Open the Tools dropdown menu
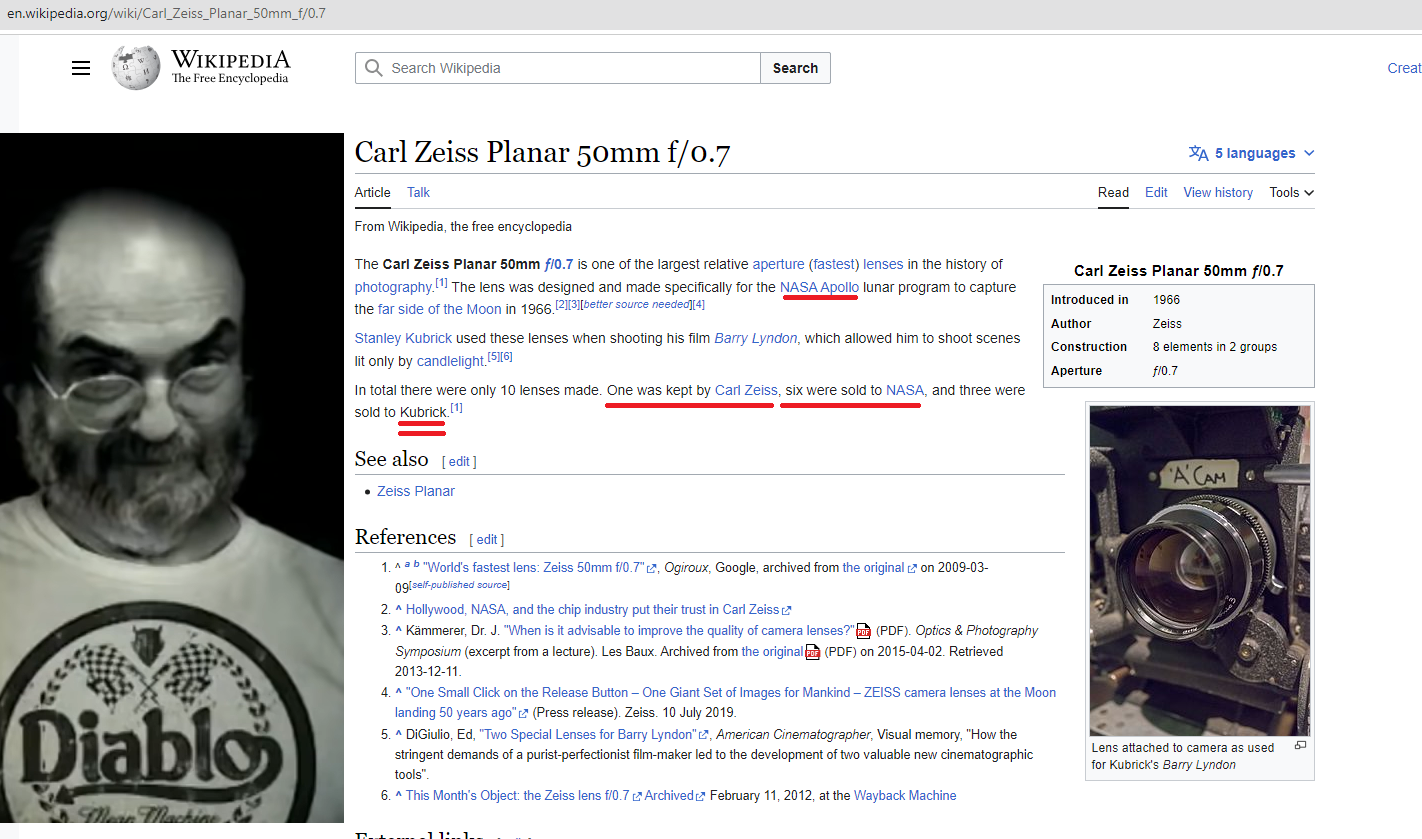 pos(1292,192)
